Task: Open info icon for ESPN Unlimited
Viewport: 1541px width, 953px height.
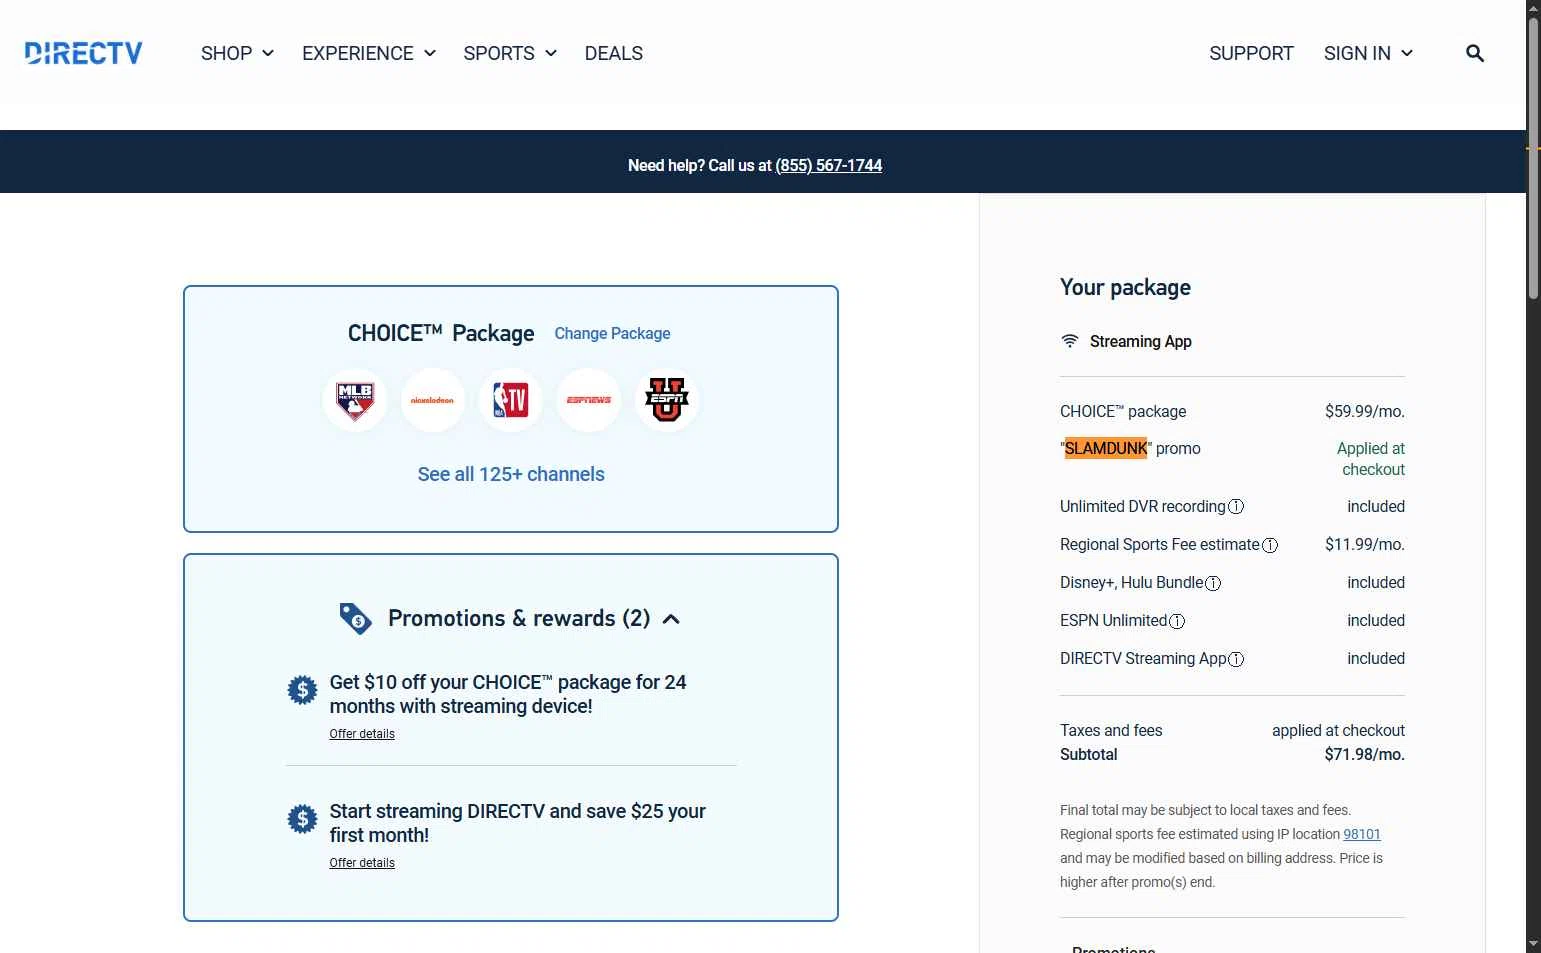Action: pos(1177,621)
